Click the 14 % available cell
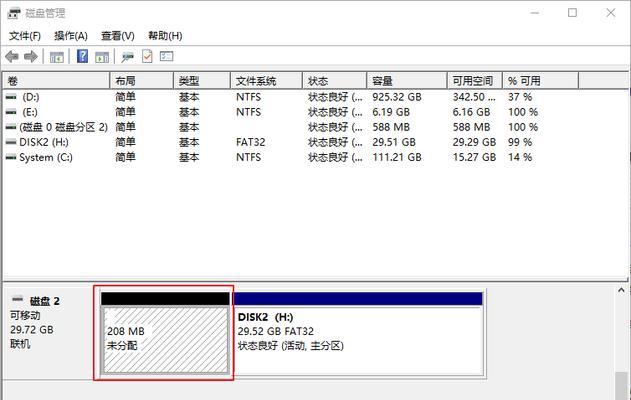 (520, 157)
